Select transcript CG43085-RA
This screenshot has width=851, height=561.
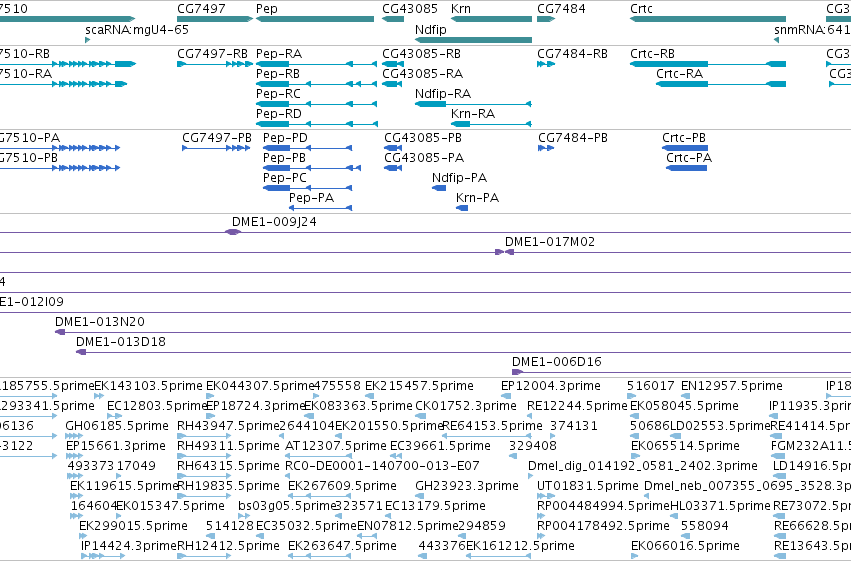tap(392, 84)
